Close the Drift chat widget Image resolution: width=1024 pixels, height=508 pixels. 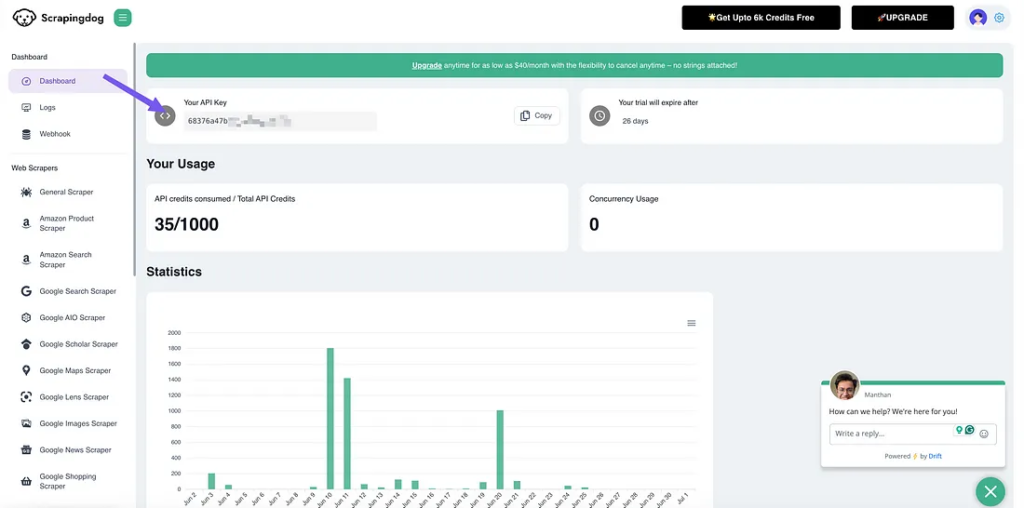coord(991,492)
